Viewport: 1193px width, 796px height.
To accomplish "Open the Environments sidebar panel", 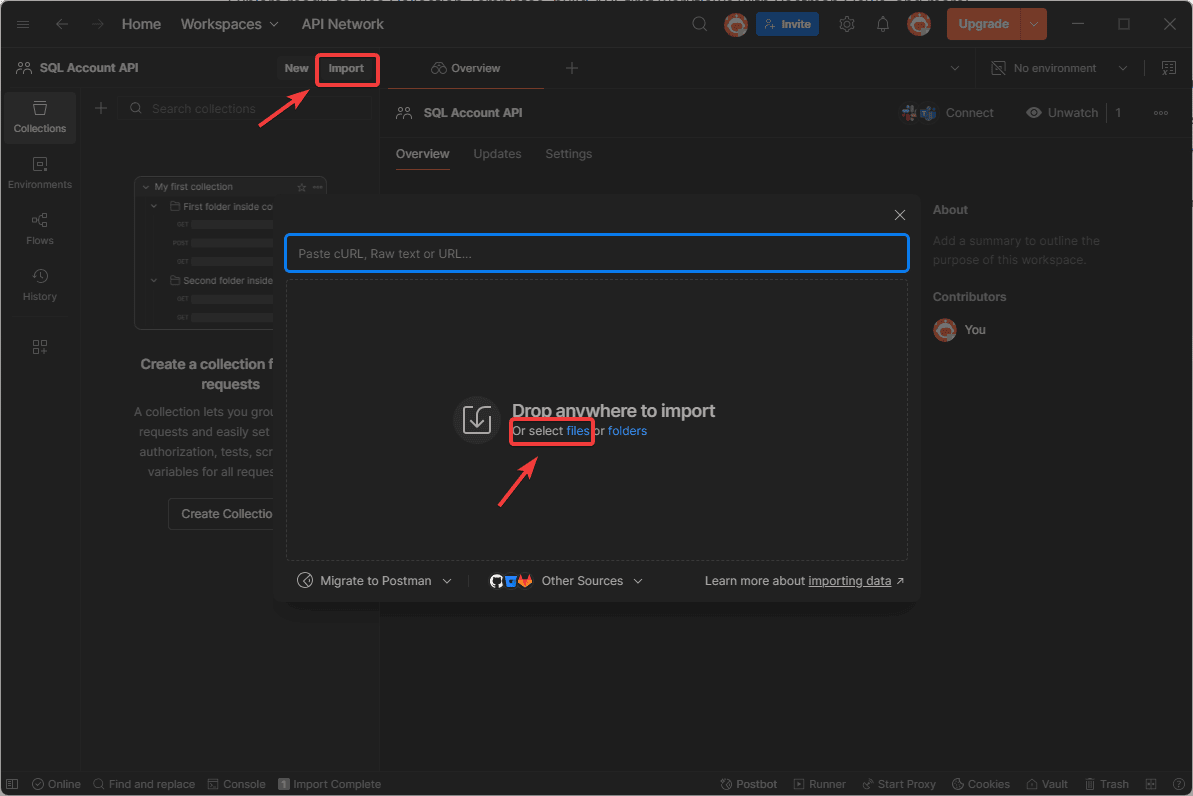I will (x=40, y=173).
